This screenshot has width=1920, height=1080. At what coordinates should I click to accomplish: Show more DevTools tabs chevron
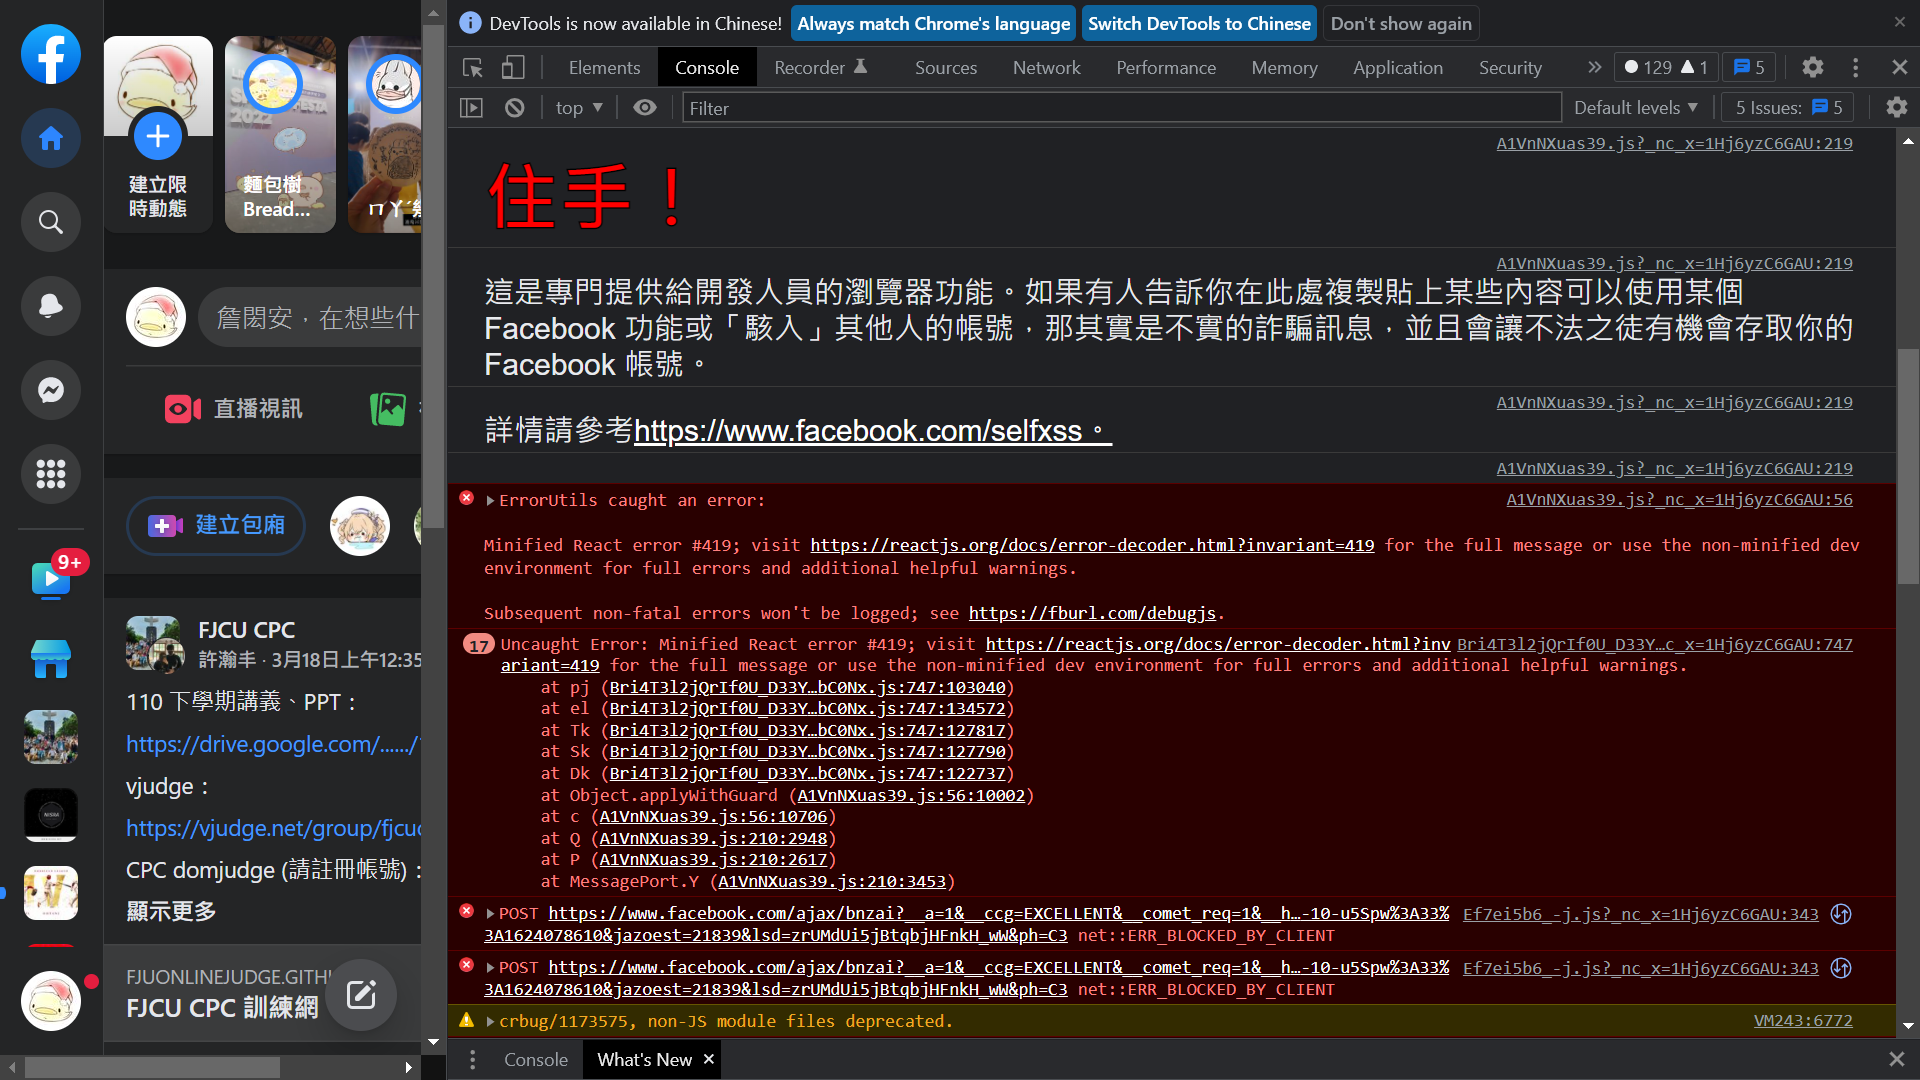point(1594,68)
